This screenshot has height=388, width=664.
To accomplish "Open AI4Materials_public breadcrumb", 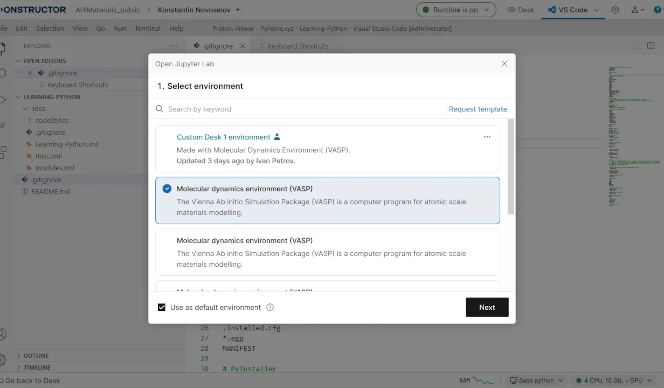I will [108, 9].
